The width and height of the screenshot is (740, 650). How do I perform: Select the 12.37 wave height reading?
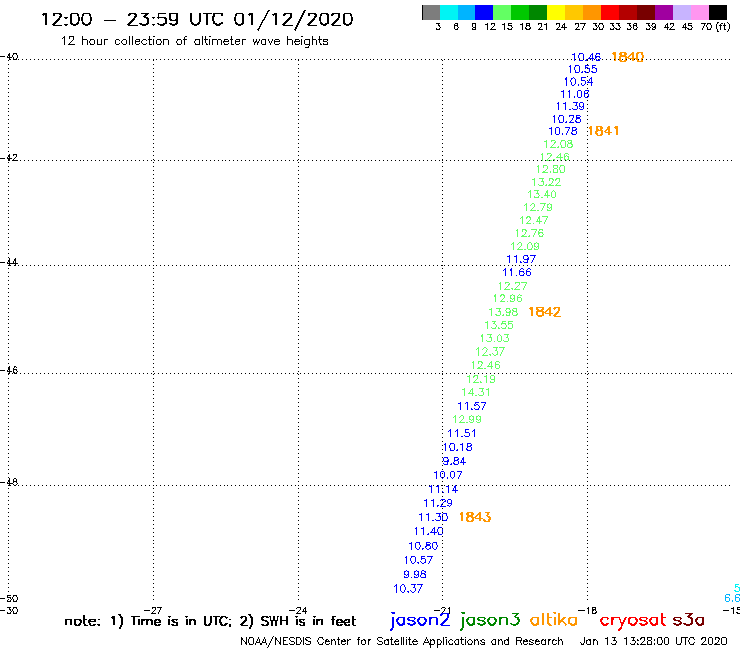(490, 352)
